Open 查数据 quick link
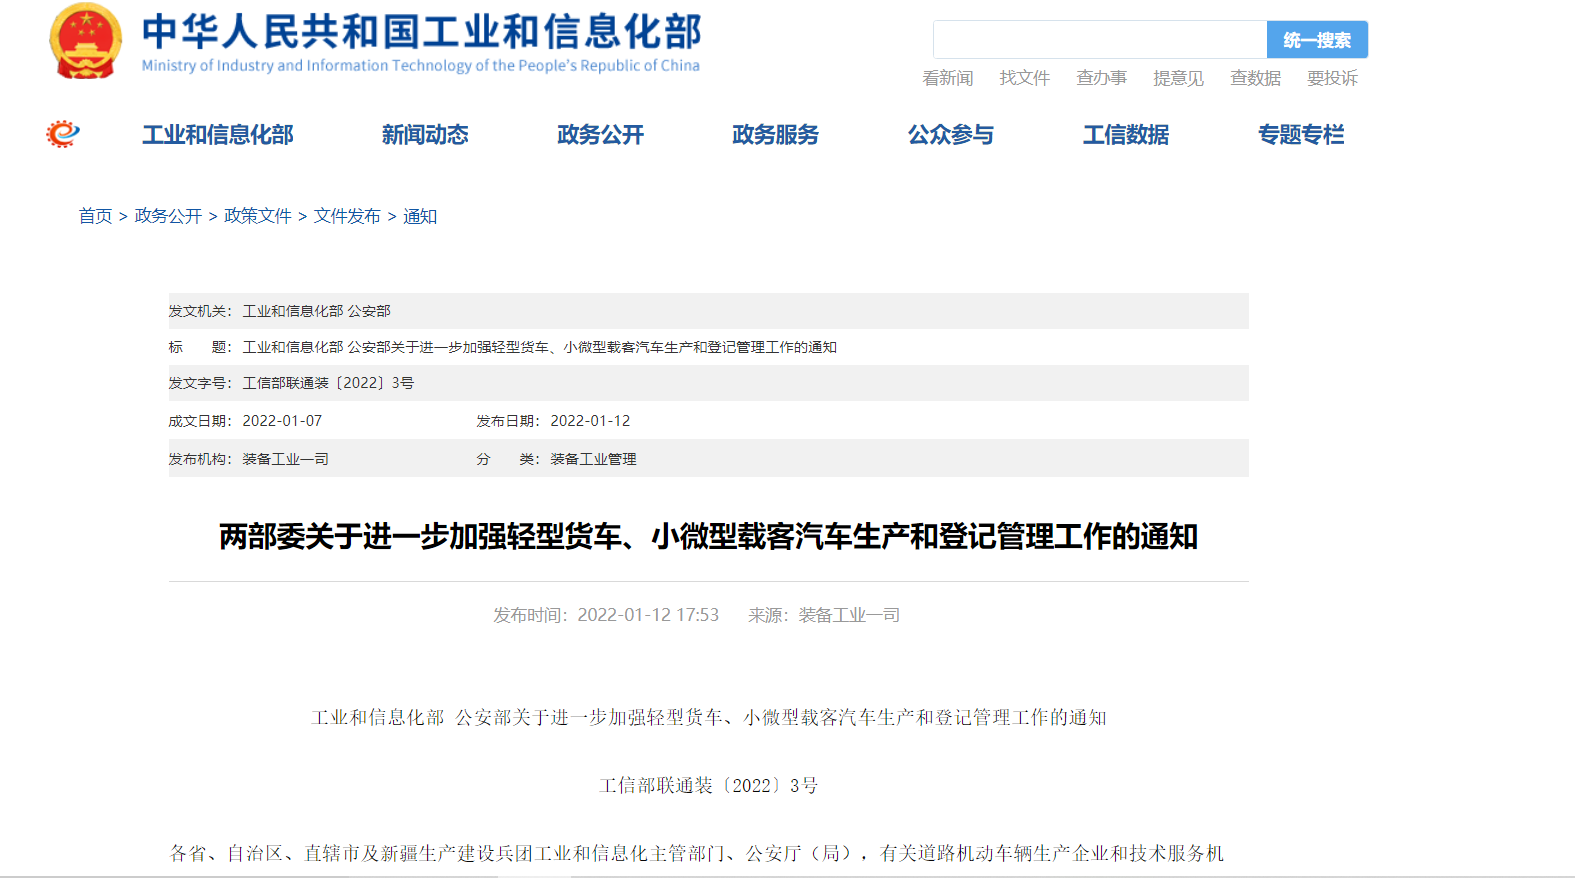 coord(1255,78)
